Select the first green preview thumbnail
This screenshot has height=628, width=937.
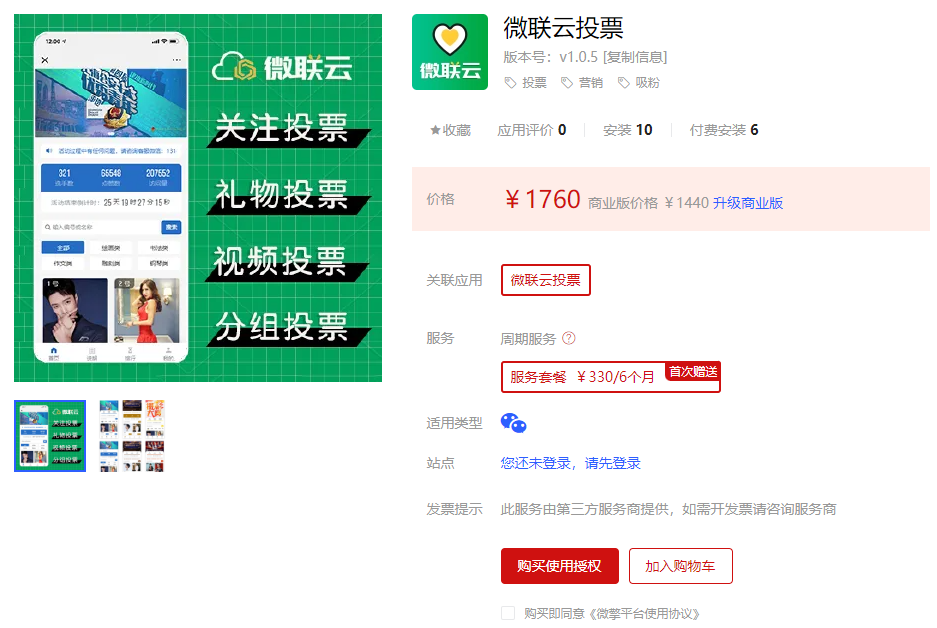(x=50, y=436)
